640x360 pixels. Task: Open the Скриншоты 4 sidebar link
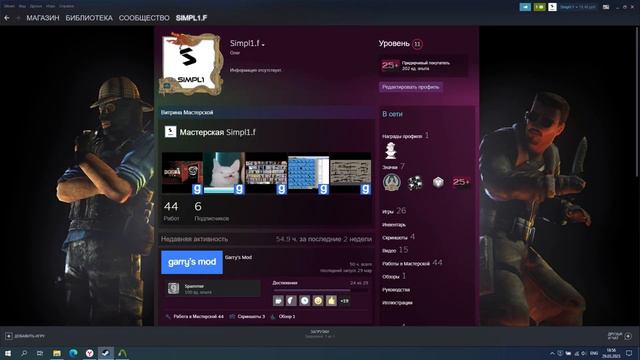click(x=398, y=237)
